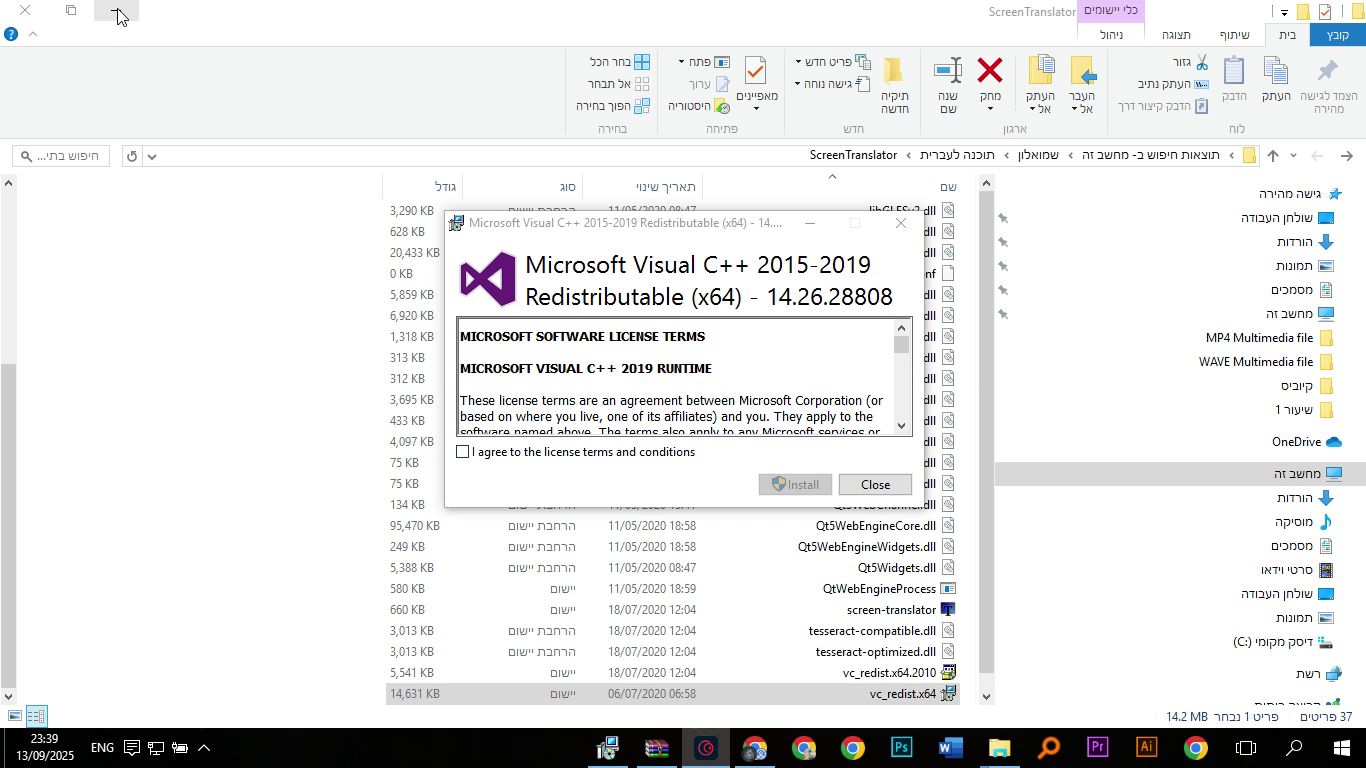Click the Windows Start button
Screen dimensions: 1366x768
(x=1342, y=748)
